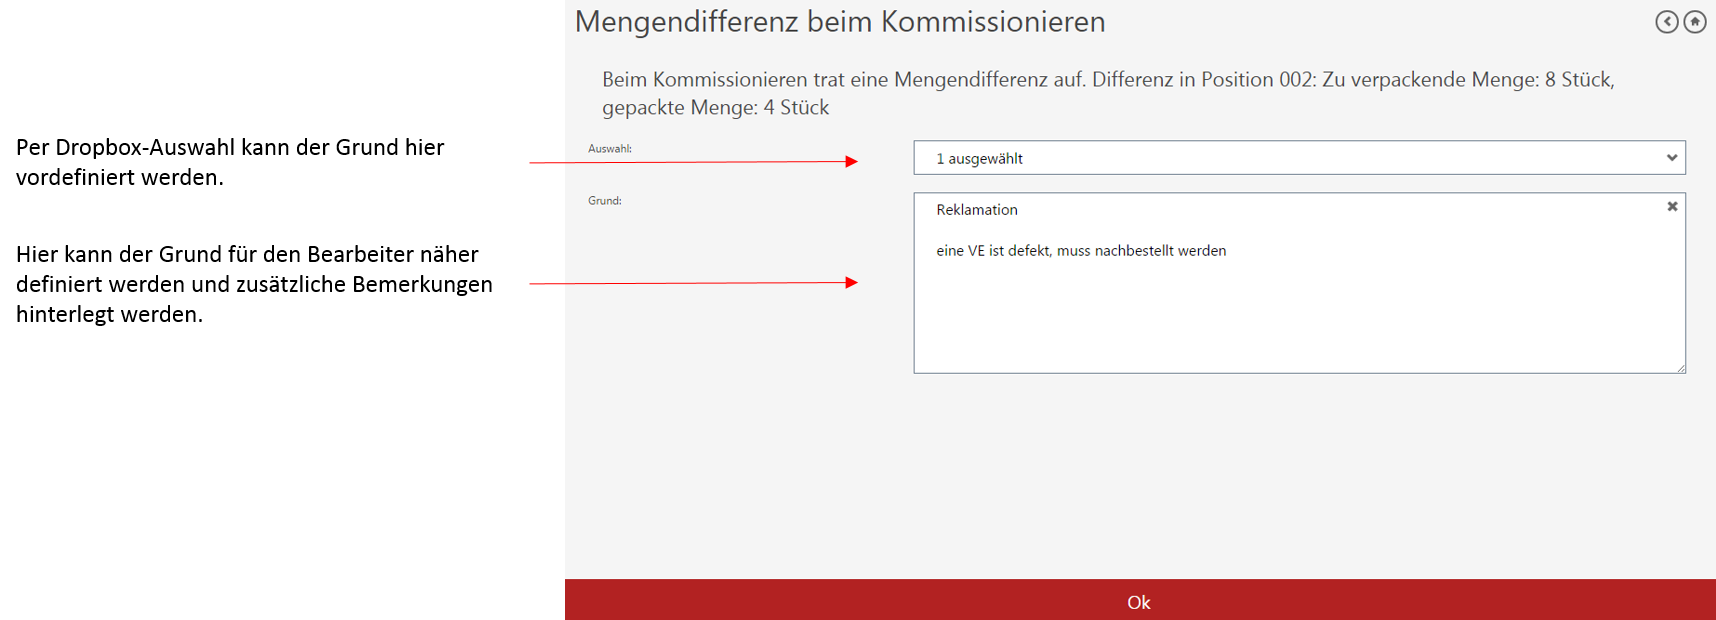Click the 'gepackte Menge: 4 Stück' text
This screenshot has width=1716, height=620.
click(x=716, y=108)
